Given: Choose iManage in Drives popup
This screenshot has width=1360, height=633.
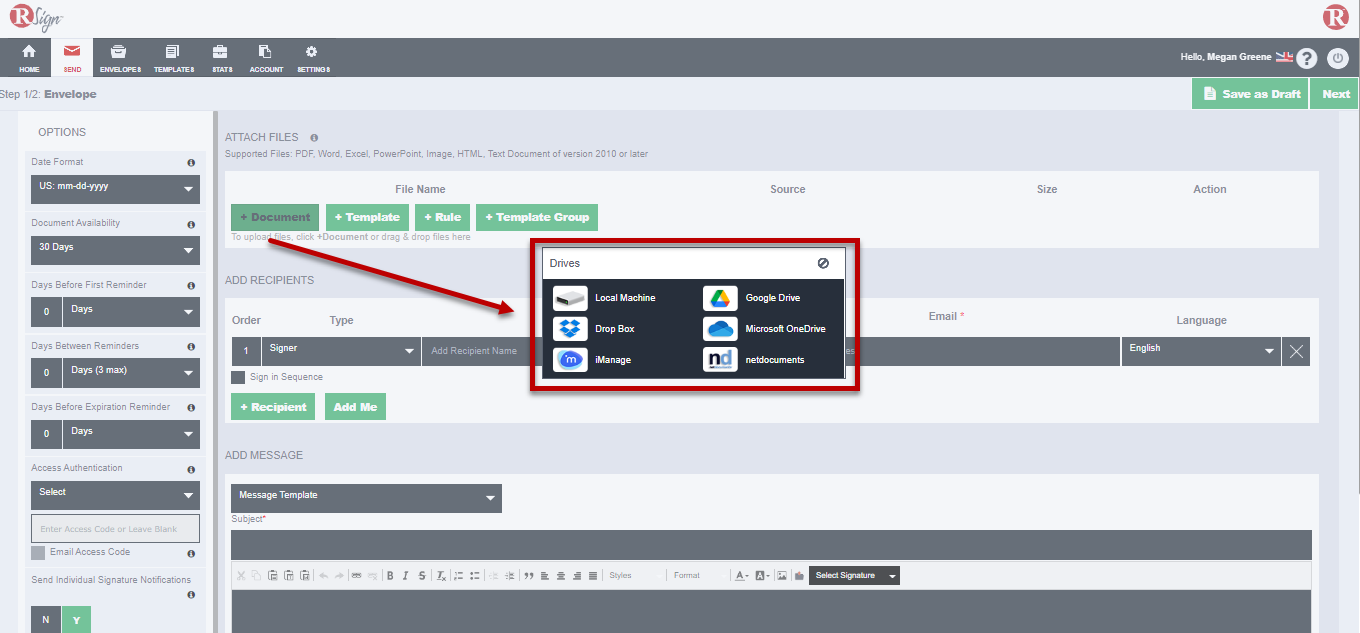Looking at the screenshot, I should (592, 359).
